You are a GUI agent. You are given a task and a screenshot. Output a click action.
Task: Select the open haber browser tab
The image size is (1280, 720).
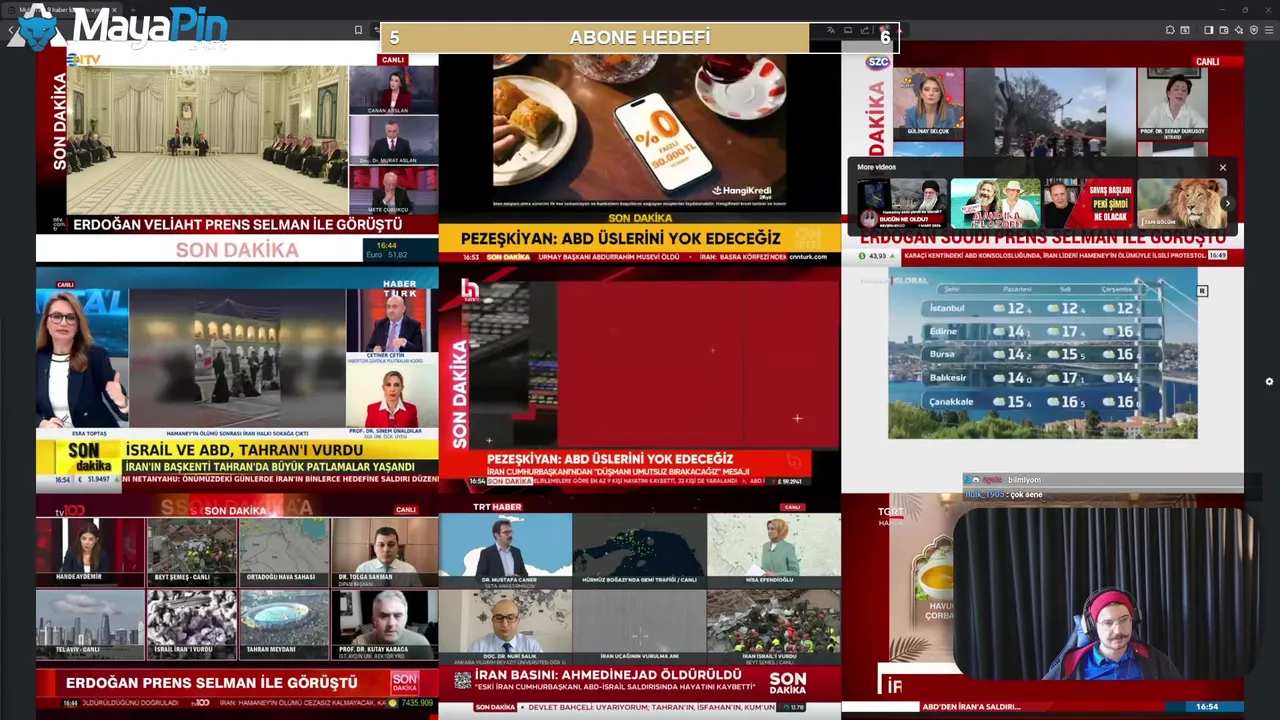point(60,10)
